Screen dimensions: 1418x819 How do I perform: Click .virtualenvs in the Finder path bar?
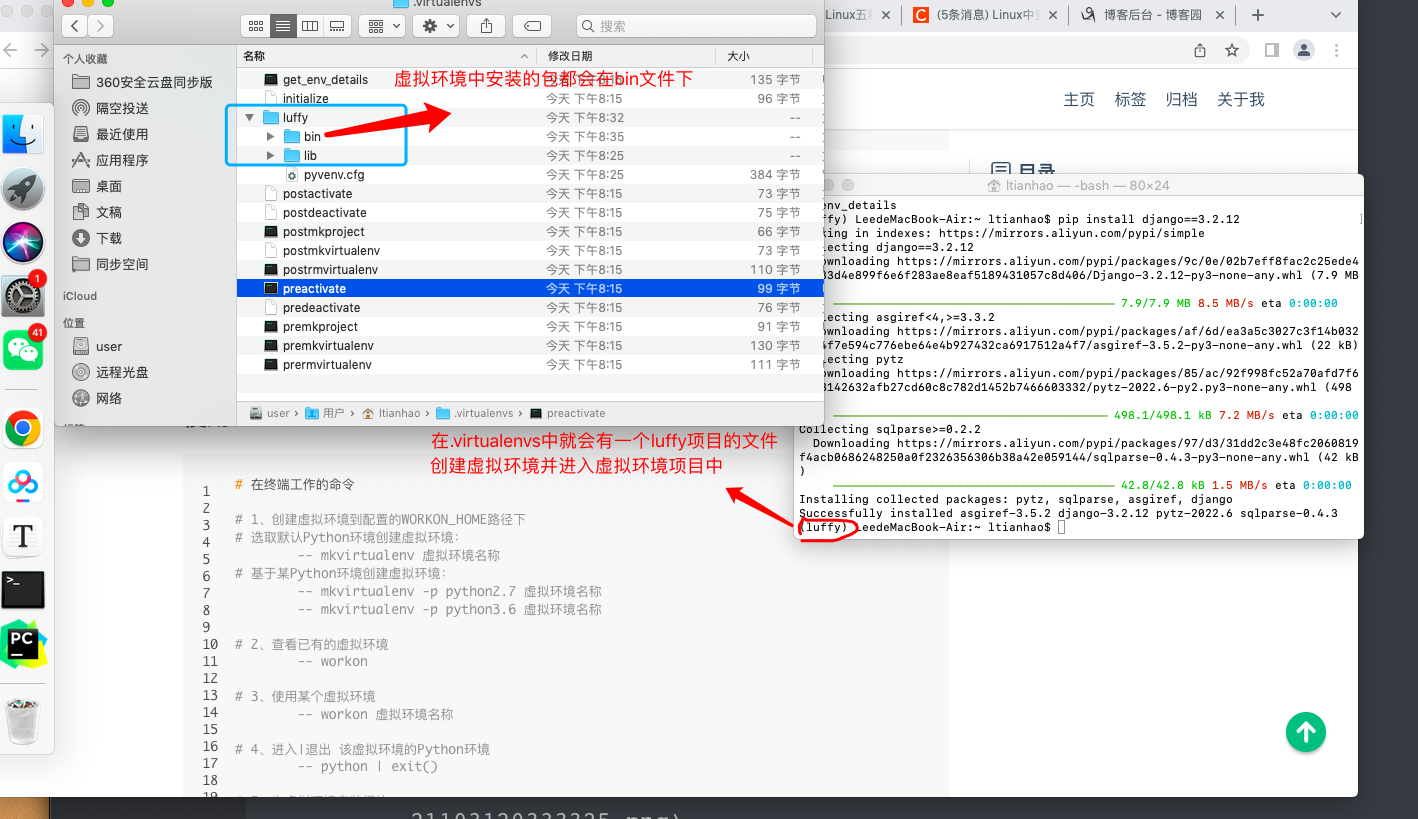click(475, 413)
